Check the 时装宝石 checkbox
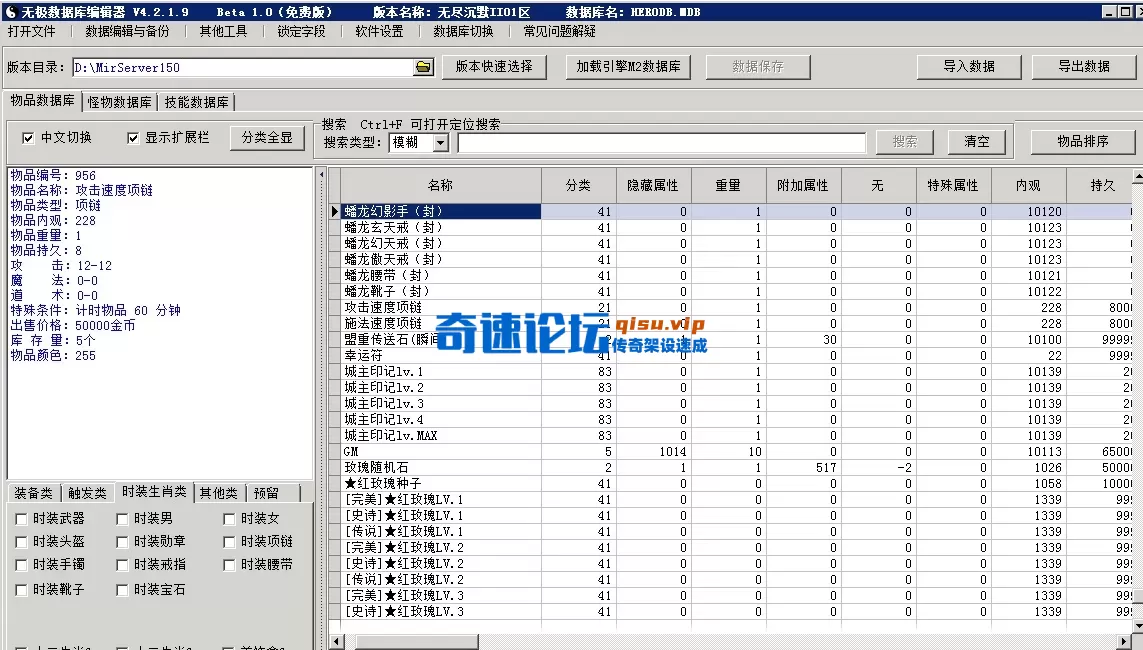The height and width of the screenshot is (650, 1143). point(122,590)
